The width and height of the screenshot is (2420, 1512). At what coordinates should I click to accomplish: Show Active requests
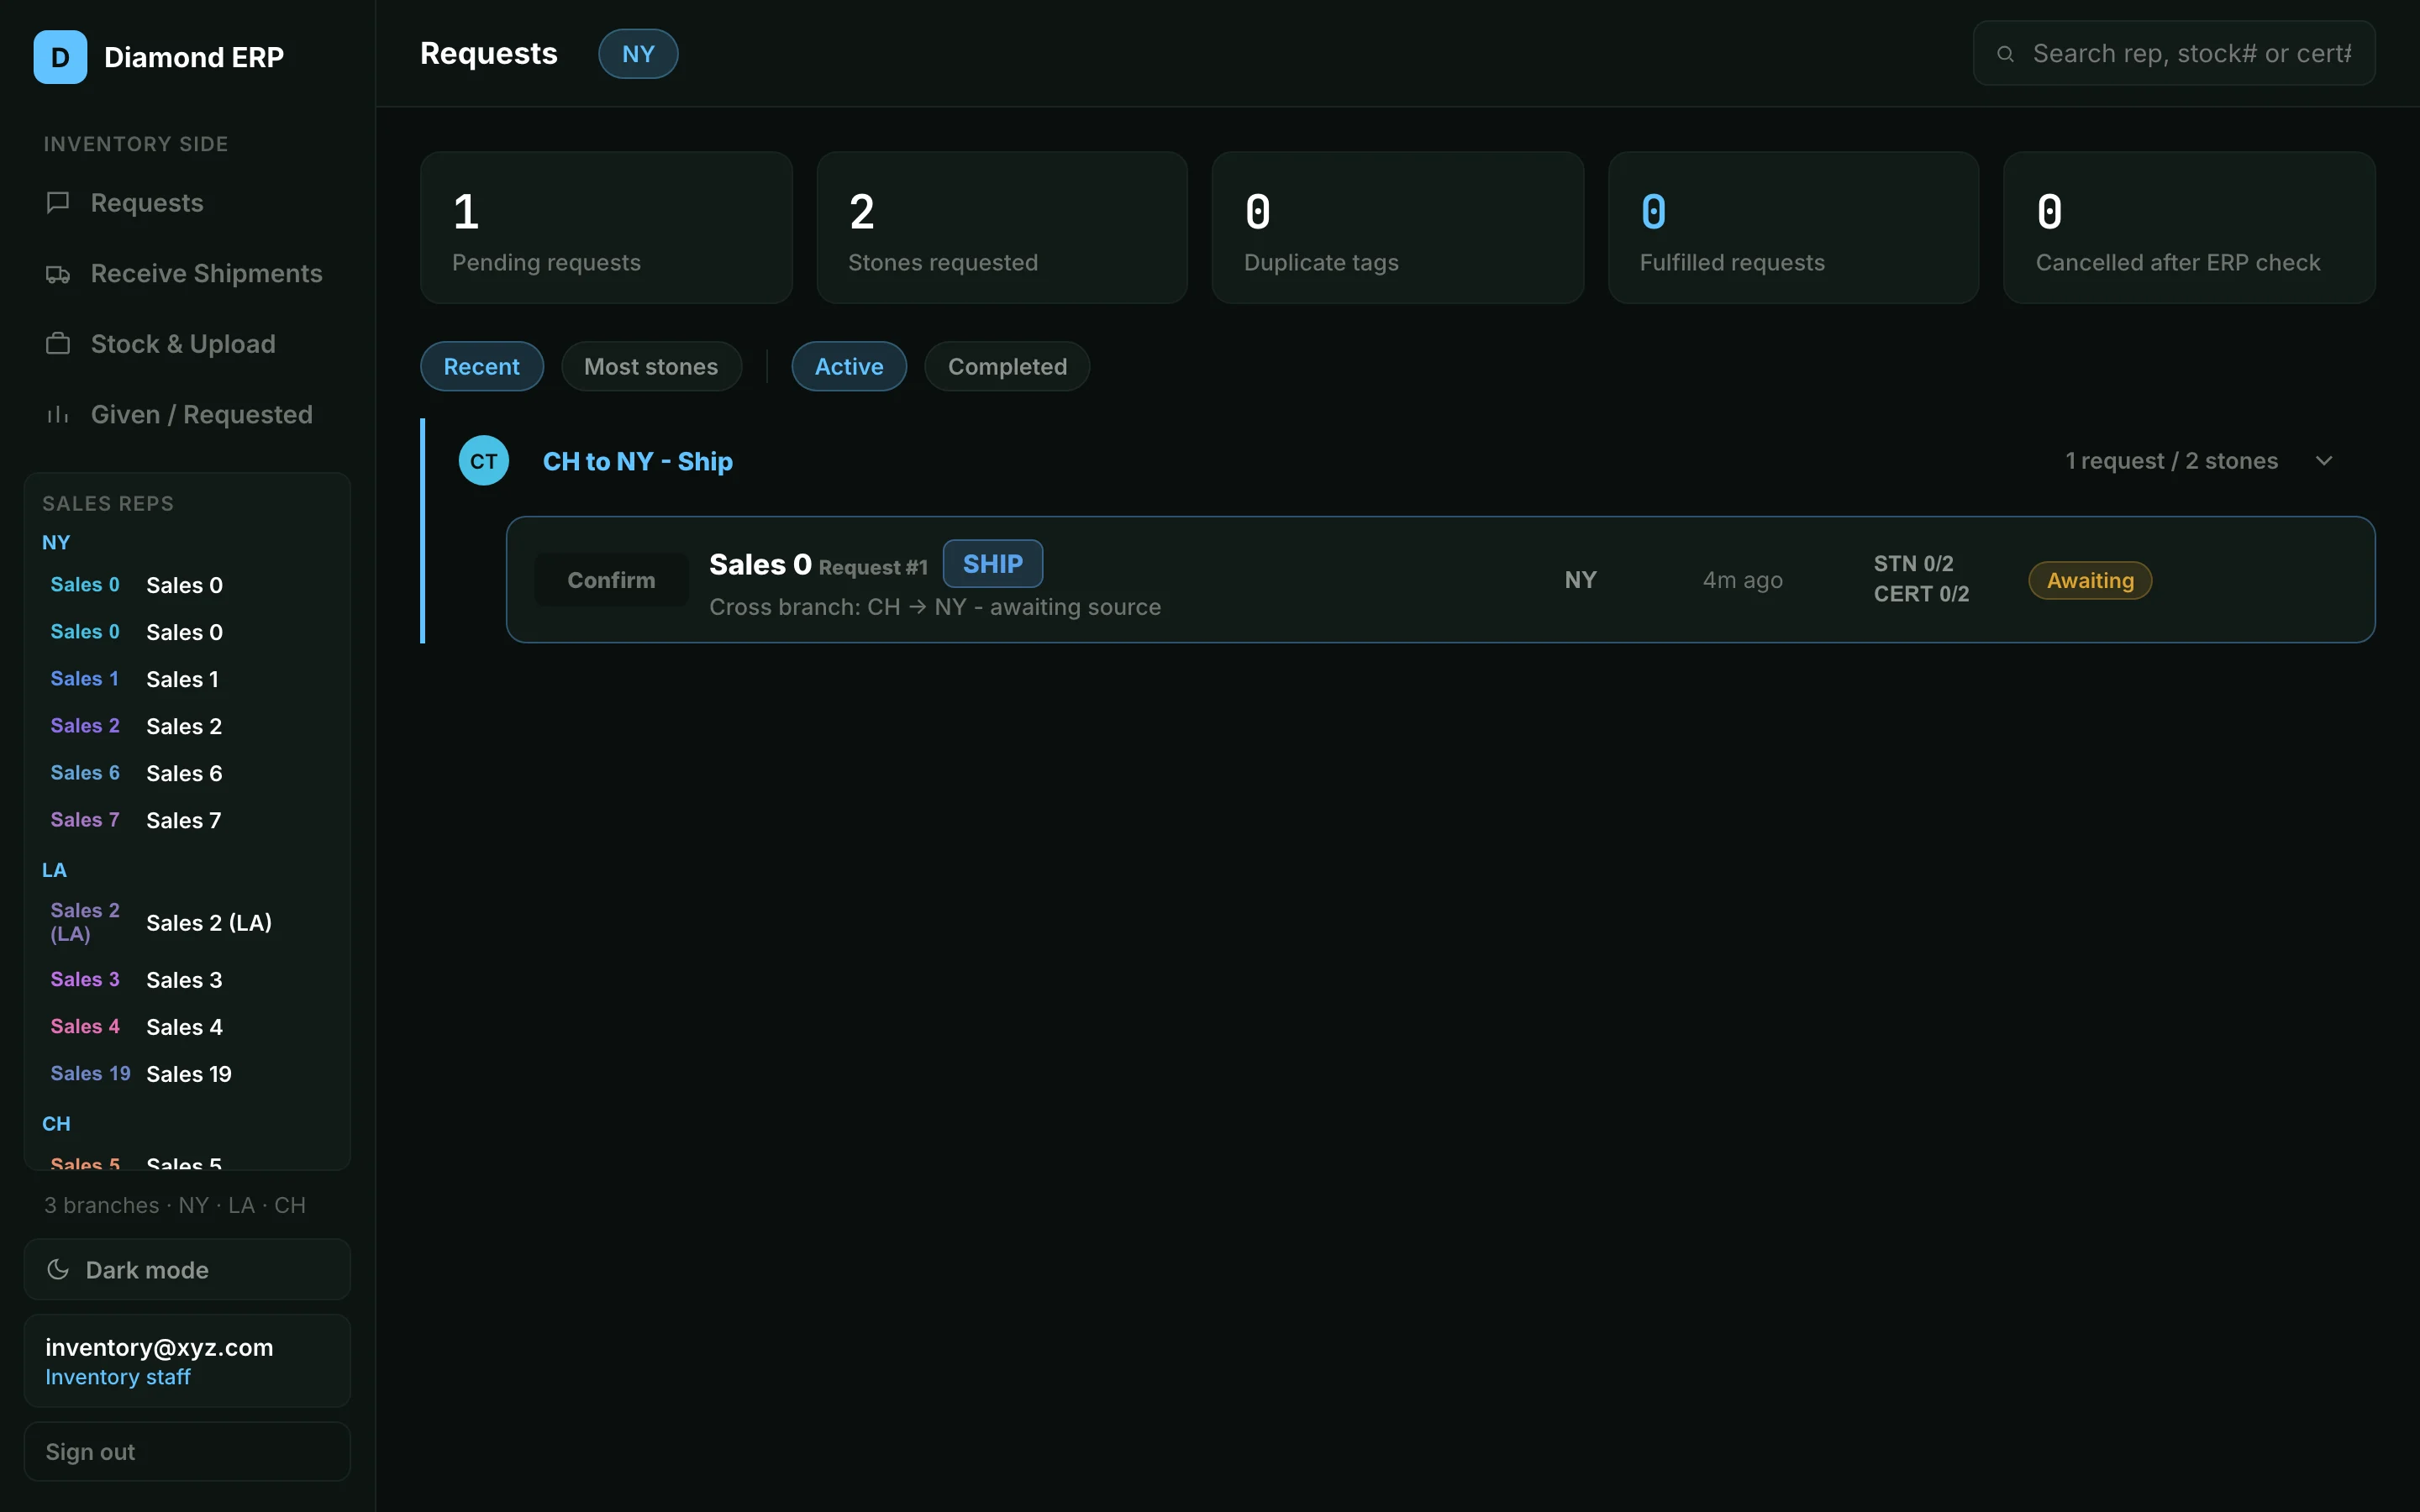849,367
